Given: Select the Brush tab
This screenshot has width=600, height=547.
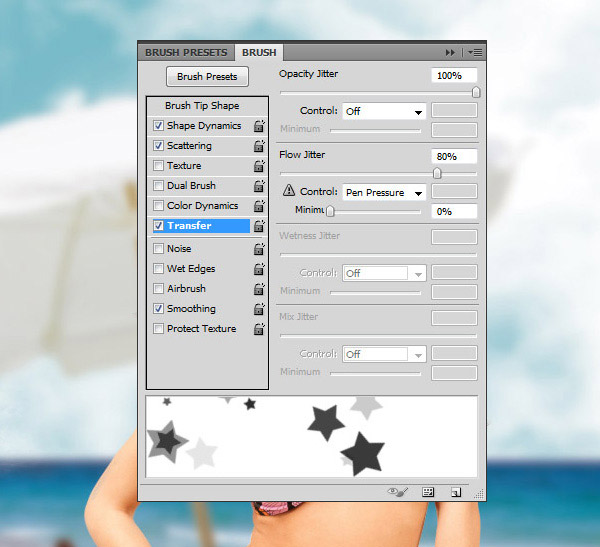Looking at the screenshot, I should click(x=259, y=52).
